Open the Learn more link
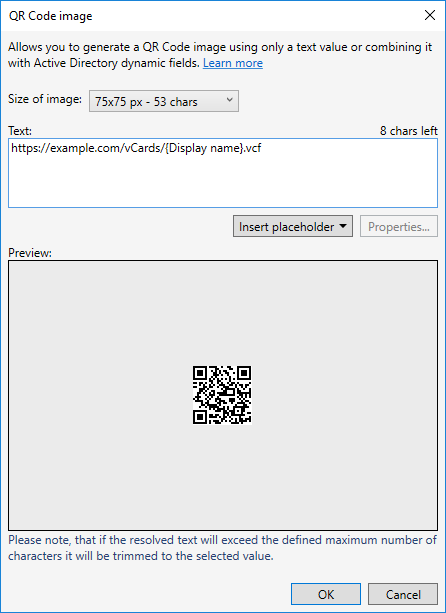 click(233, 63)
